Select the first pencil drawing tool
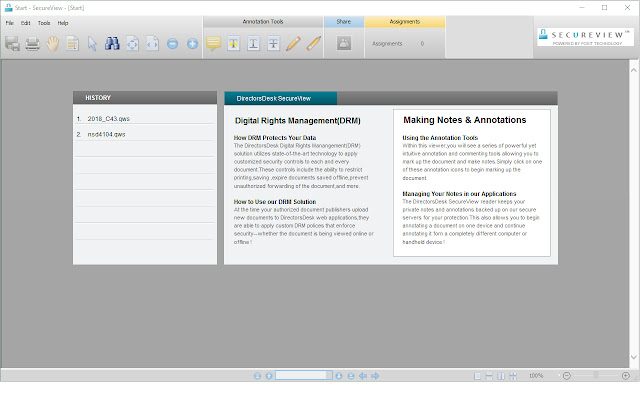 coord(293,43)
